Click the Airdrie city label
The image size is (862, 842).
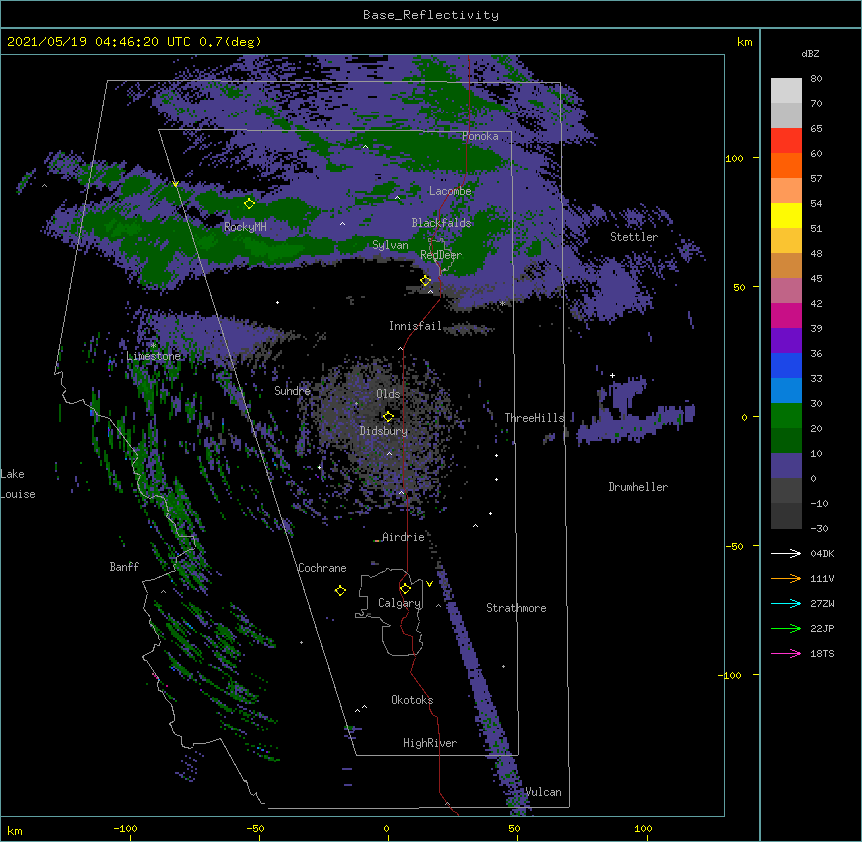click(x=403, y=537)
